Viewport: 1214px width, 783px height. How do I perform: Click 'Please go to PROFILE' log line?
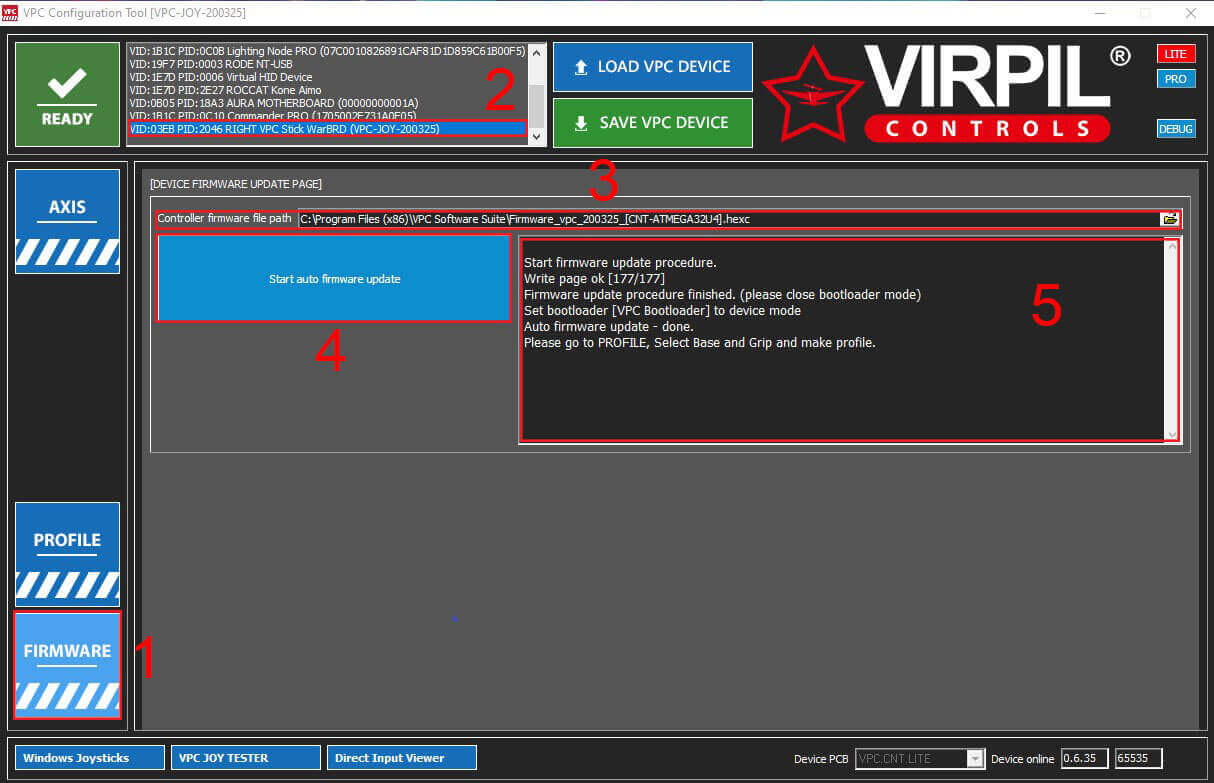[x=700, y=343]
